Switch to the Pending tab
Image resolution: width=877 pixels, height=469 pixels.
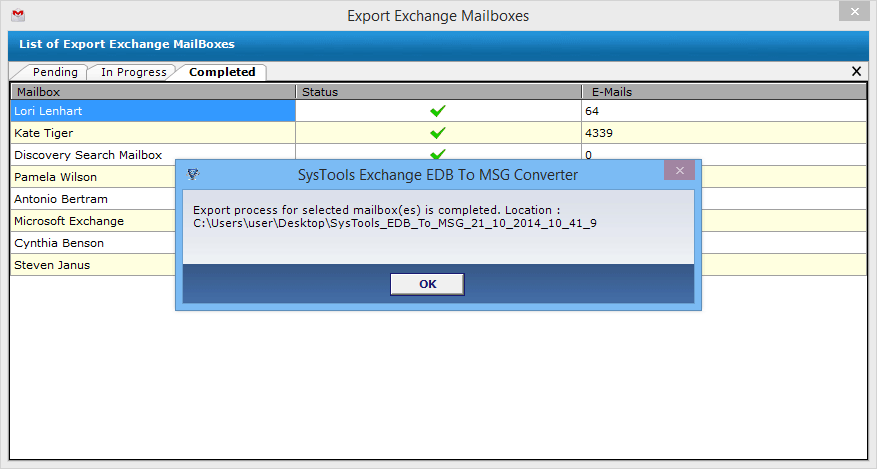pos(55,72)
